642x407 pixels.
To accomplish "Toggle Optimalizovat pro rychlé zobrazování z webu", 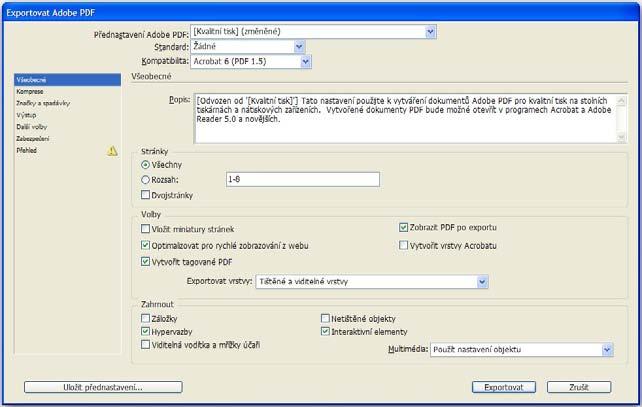I will tap(145, 245).
